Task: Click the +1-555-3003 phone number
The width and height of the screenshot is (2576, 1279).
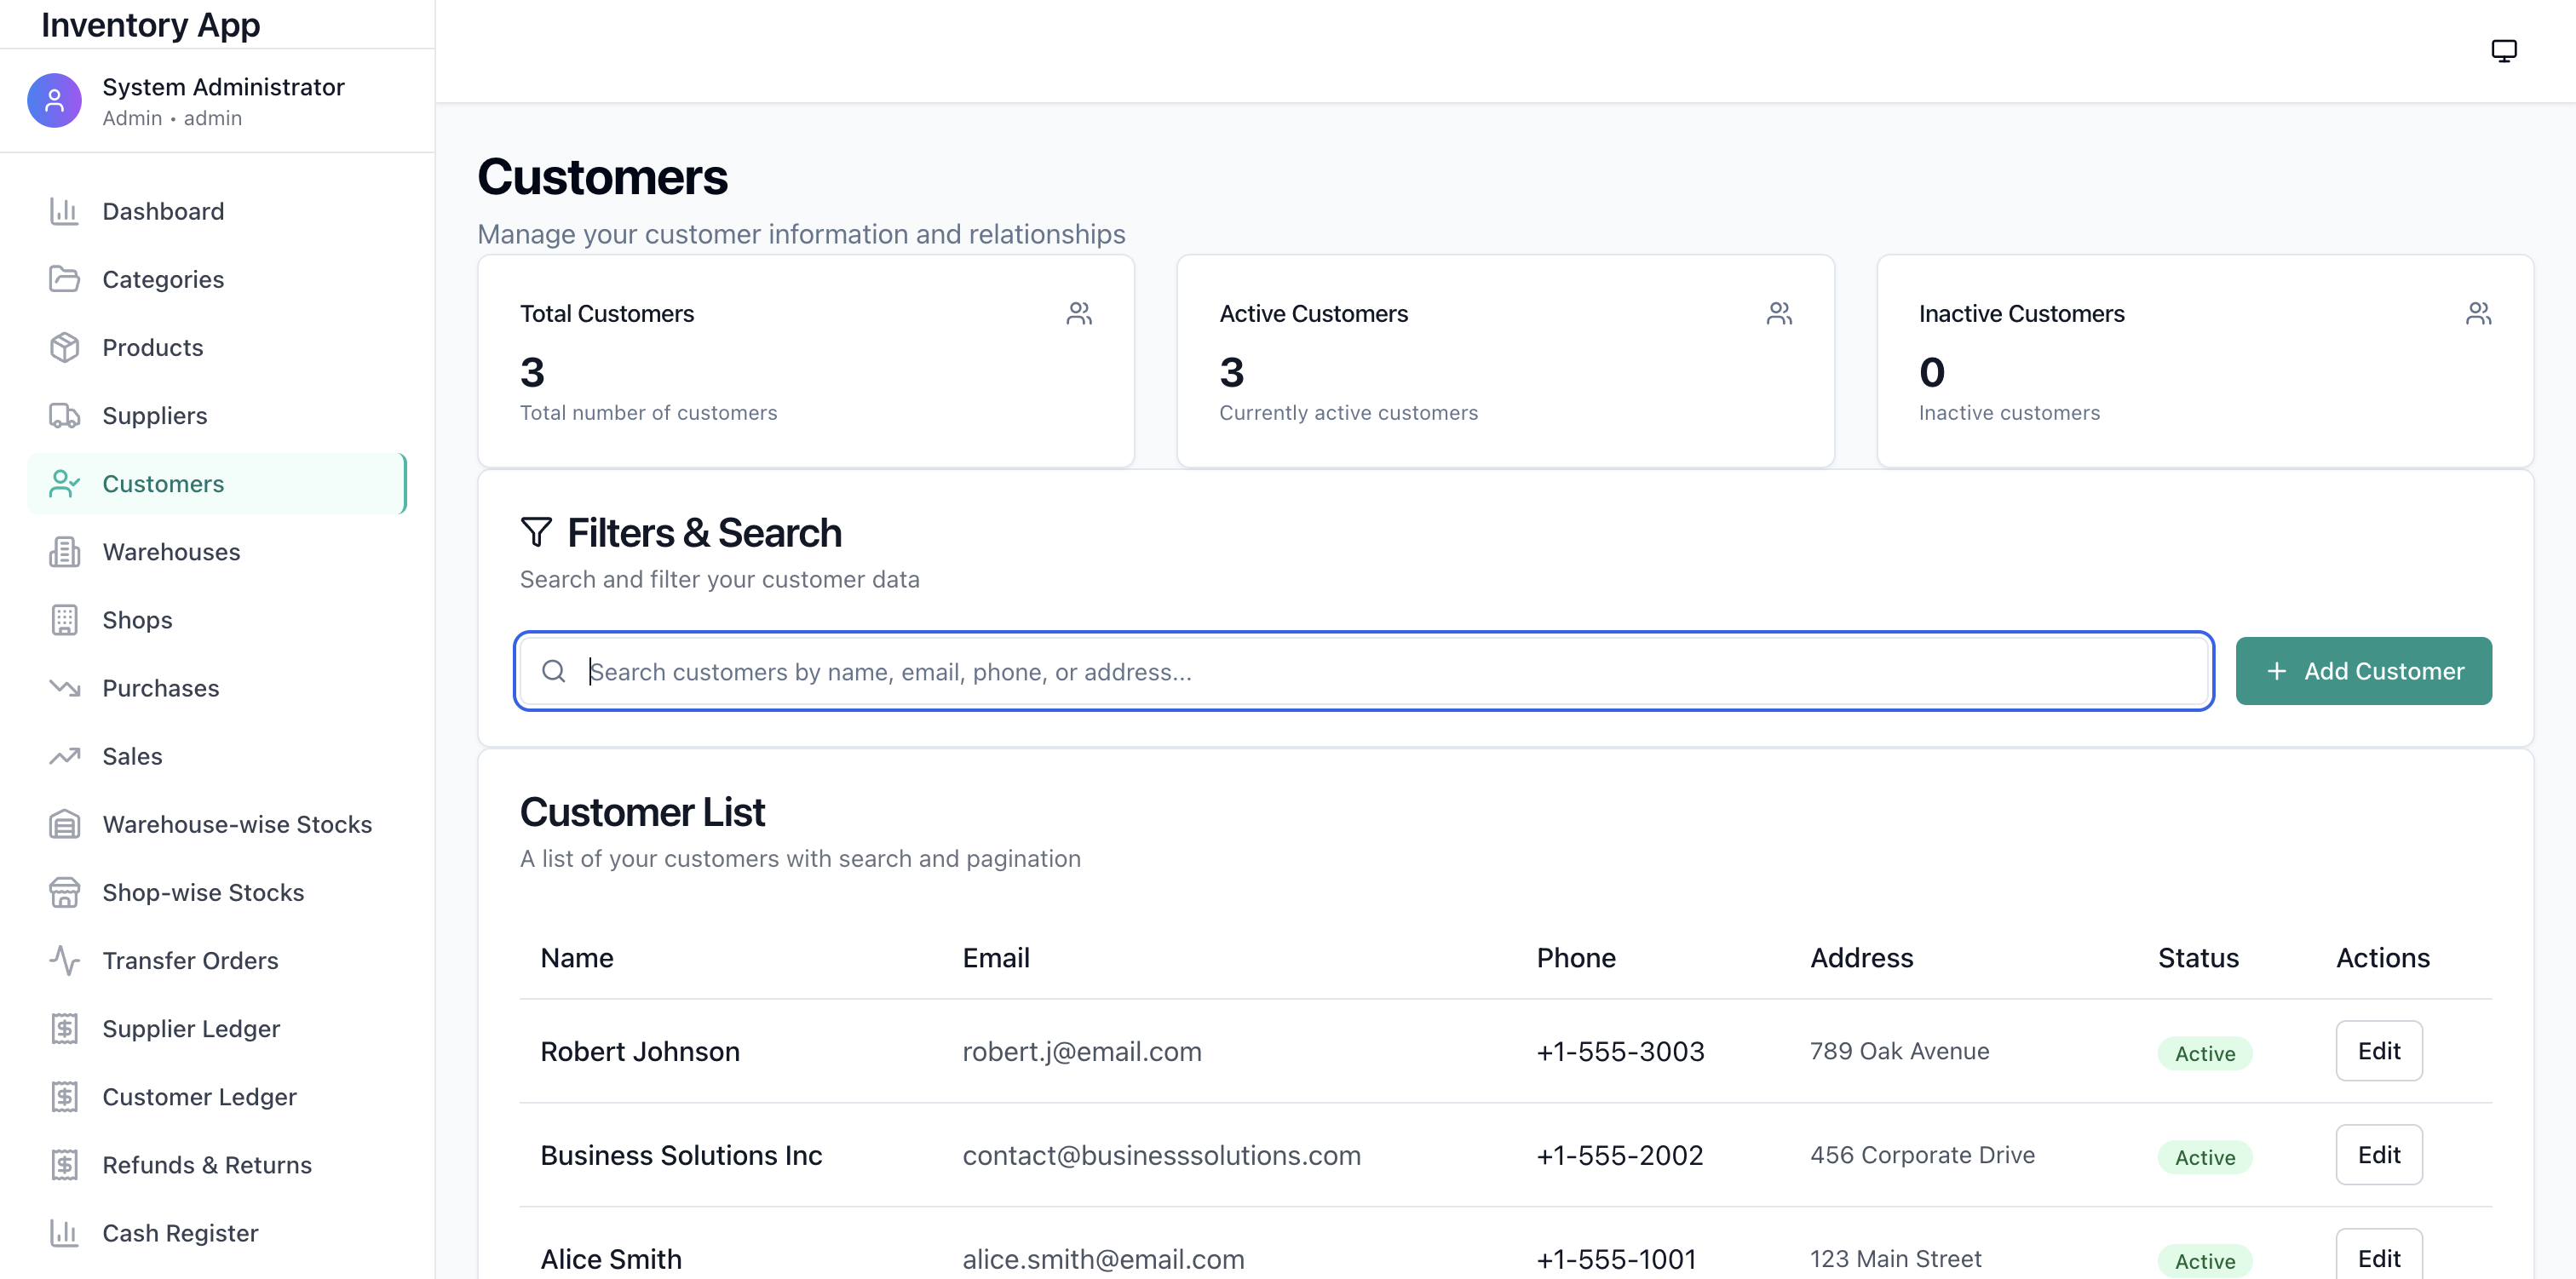Action: (x=1621, y=1051)
